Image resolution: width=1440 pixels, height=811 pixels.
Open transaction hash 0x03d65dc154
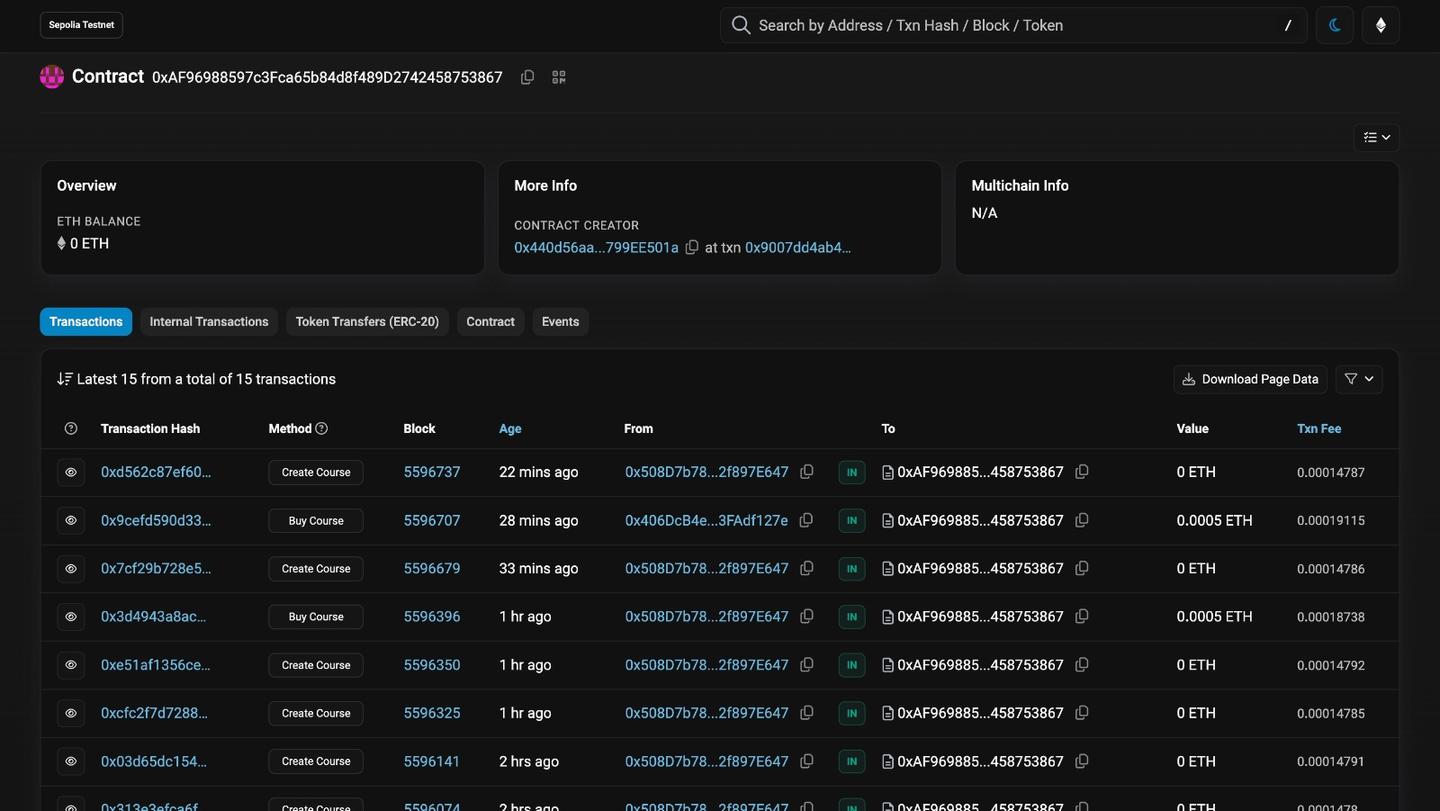154,761
